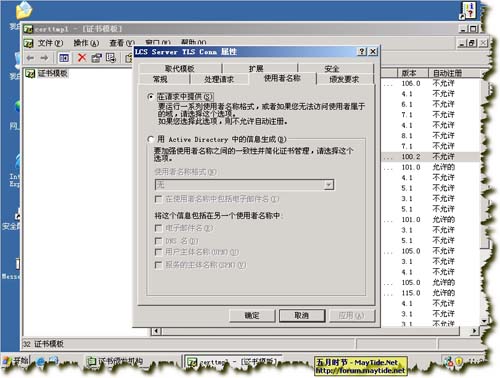
Task: Toggle the console tree pane icon
Action: [64, 58]
